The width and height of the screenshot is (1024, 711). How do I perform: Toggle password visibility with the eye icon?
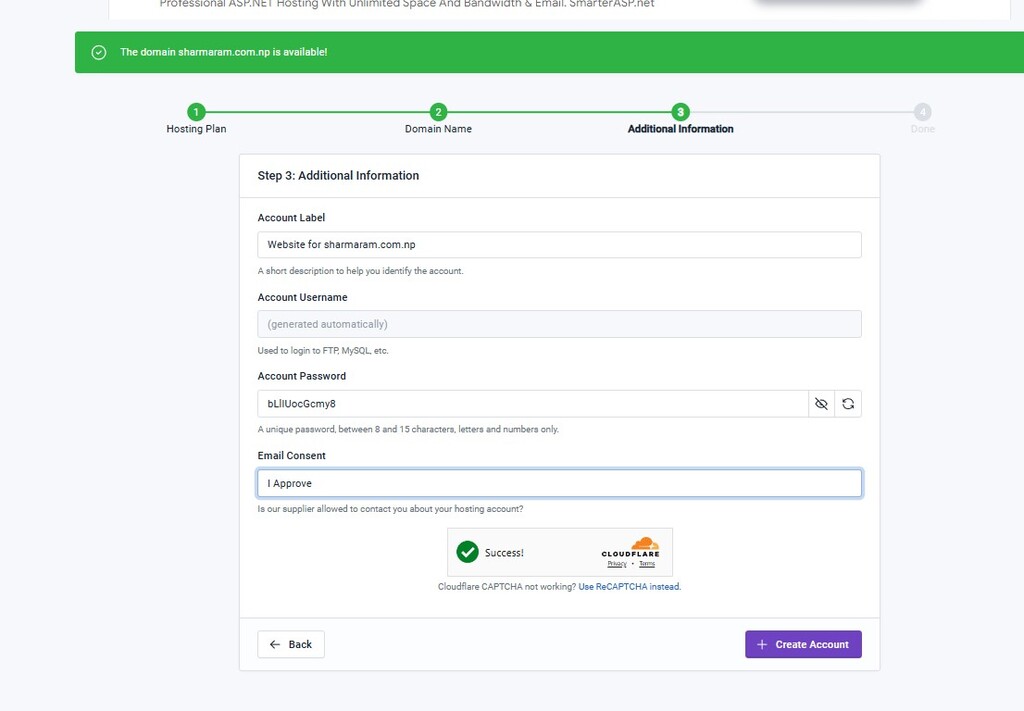pyautogui.click(x=820, y=403)
